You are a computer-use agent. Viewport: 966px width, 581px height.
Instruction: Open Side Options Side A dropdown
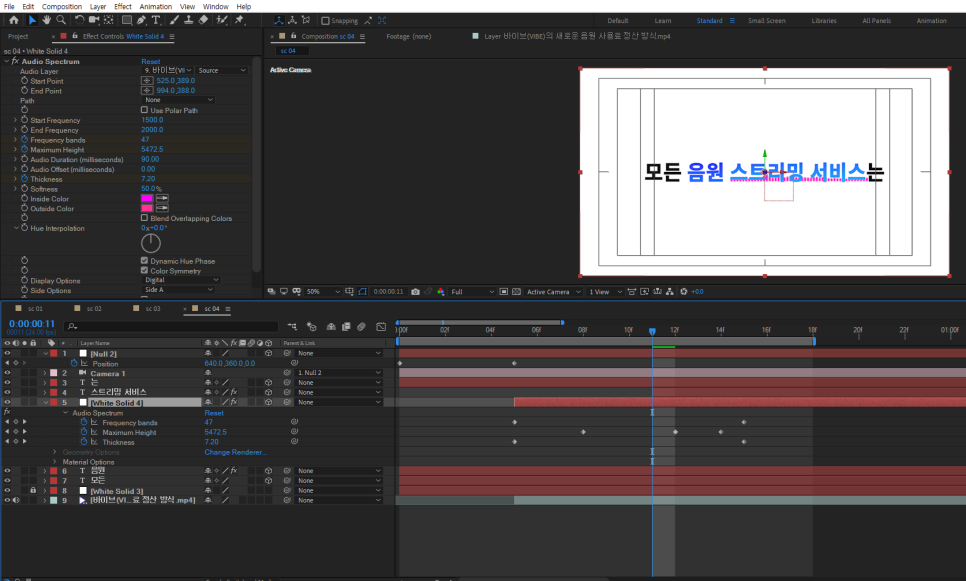pyautogui.click(x=178, y=290)
